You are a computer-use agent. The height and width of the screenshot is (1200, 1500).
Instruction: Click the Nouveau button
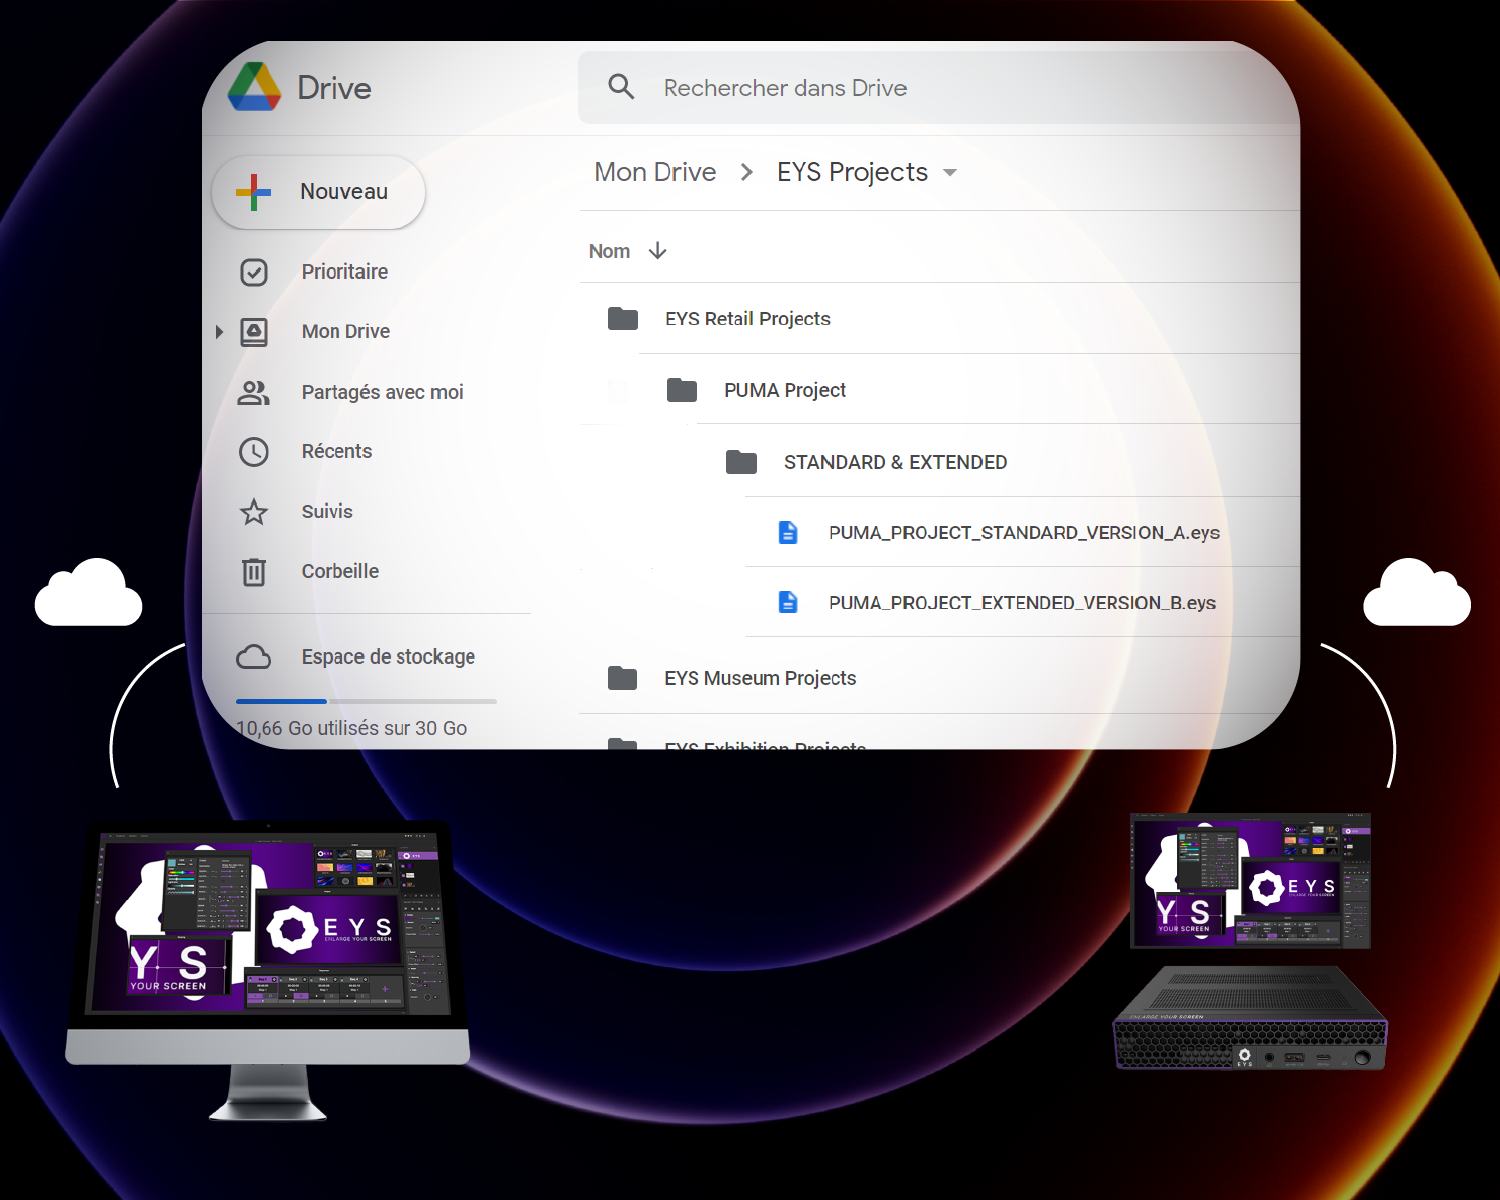pyautogui.click(x=319, y=192)
